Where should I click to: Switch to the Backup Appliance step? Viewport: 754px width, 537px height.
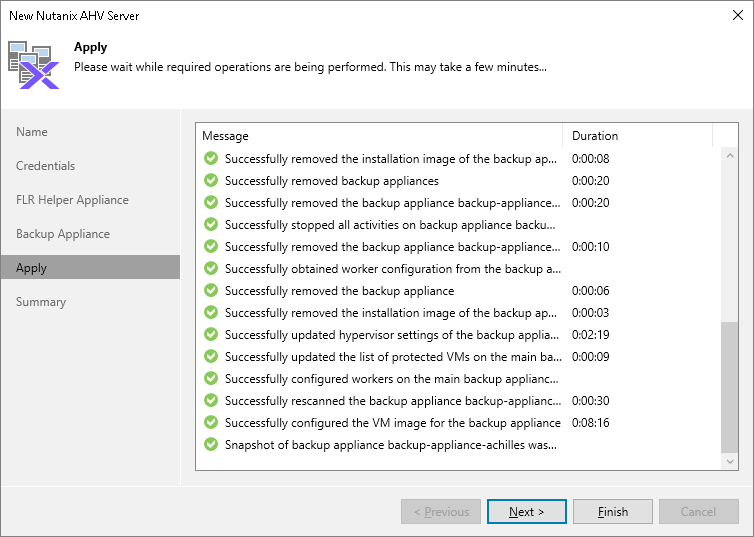click(x=63, y=234)
